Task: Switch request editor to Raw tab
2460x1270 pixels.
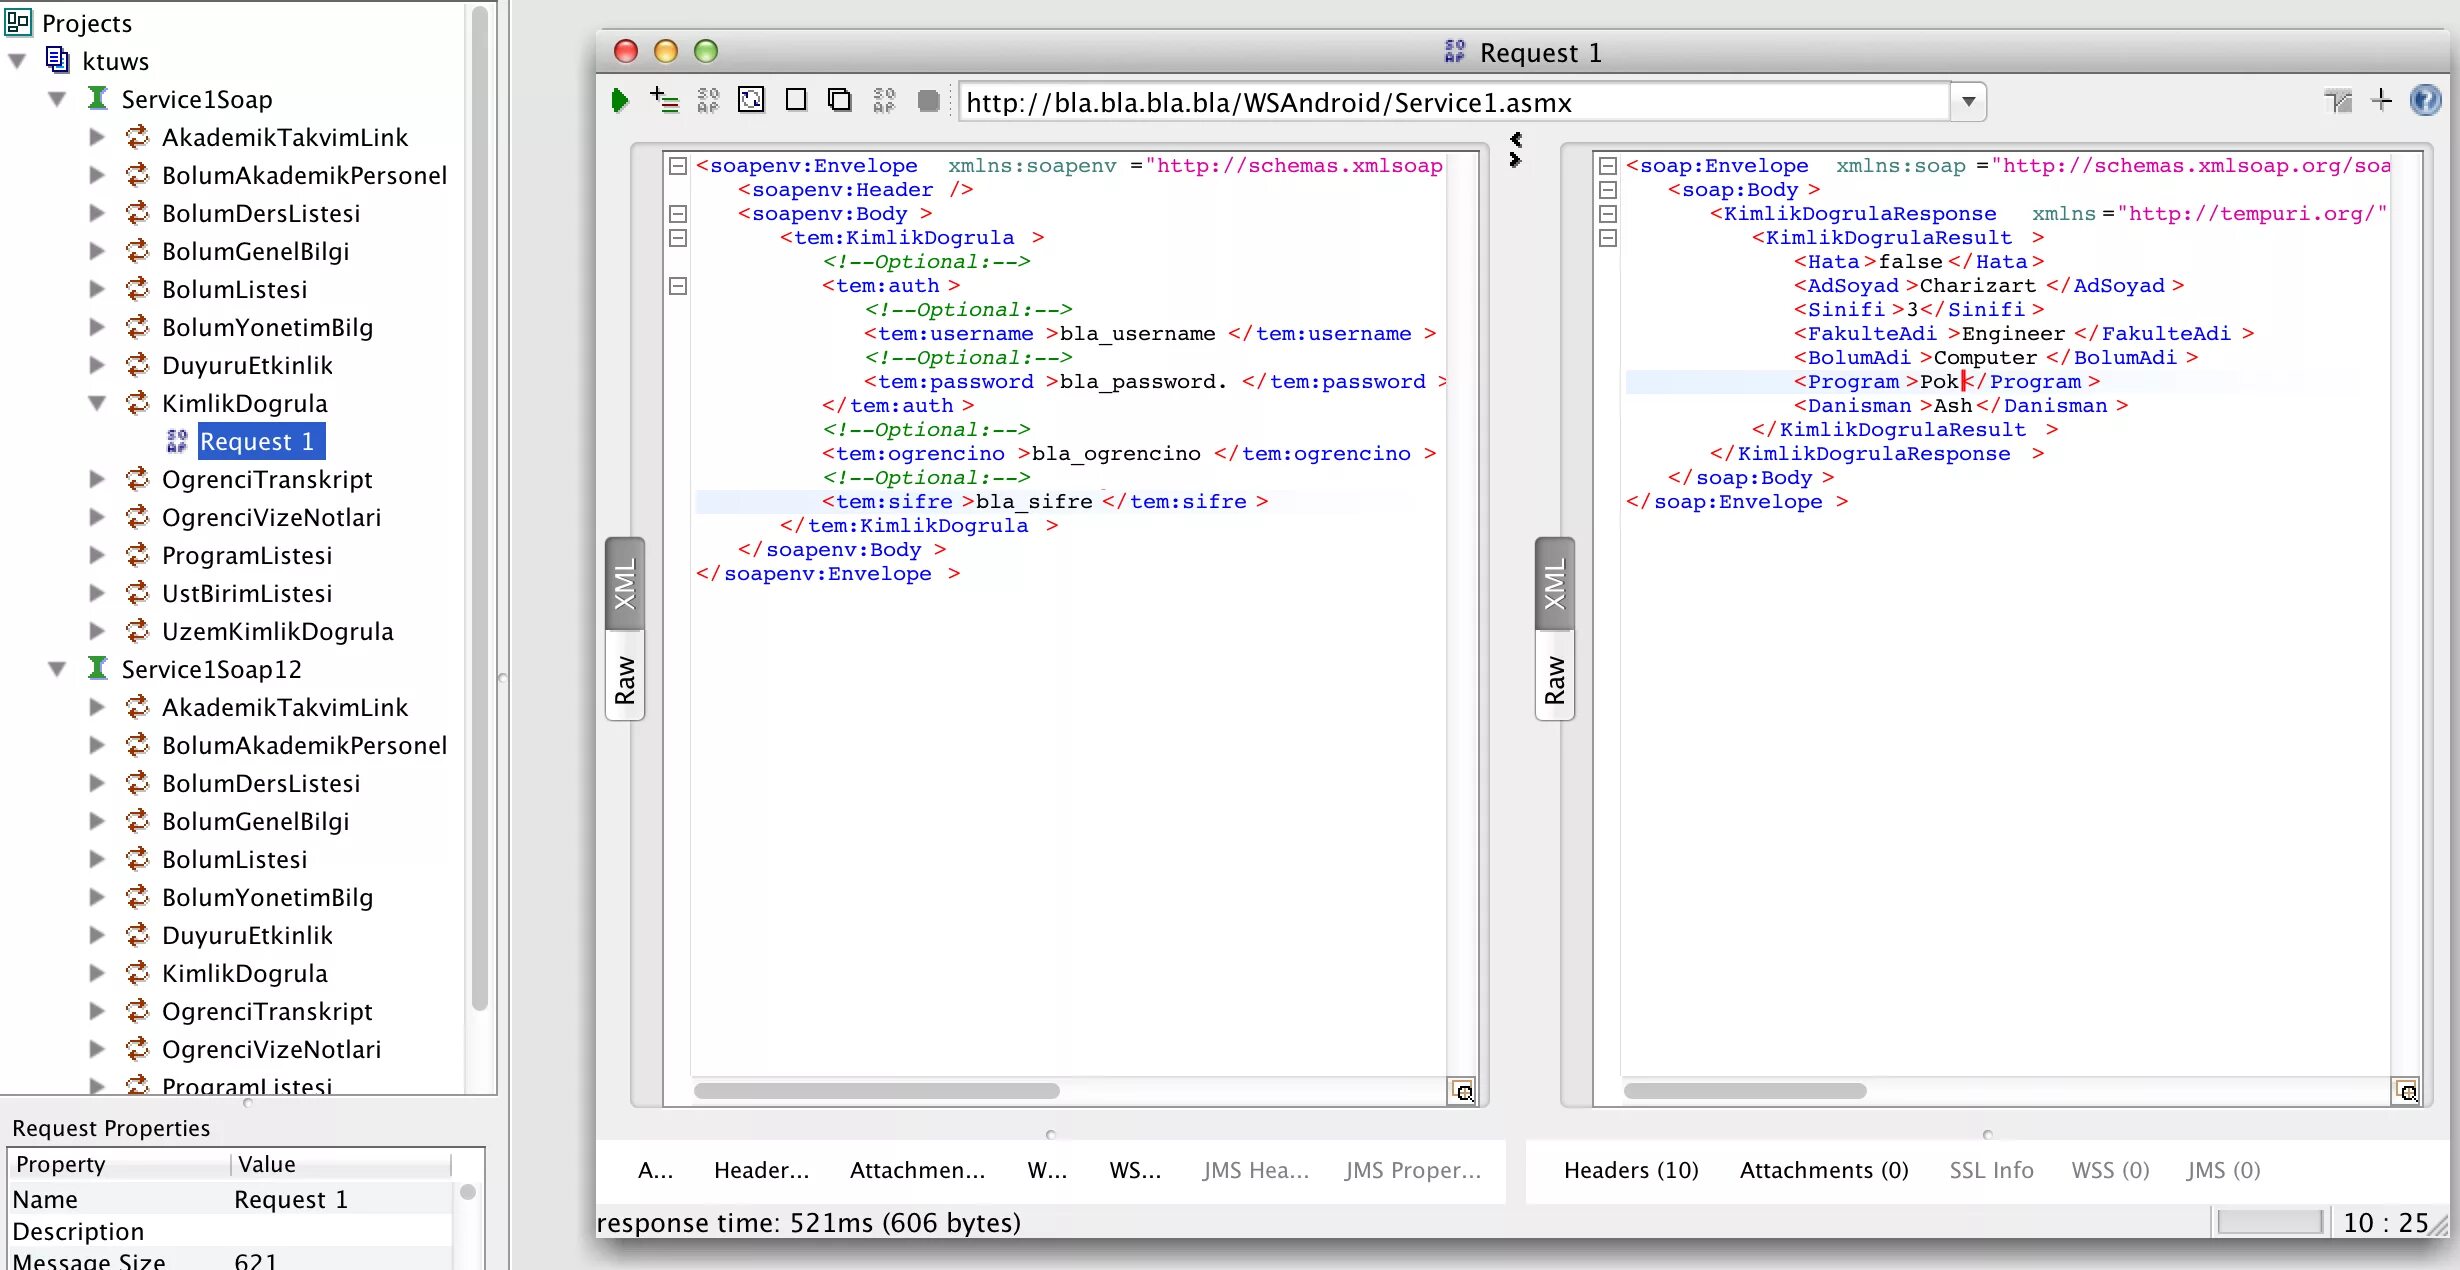Action: click(x=625, y=678)
